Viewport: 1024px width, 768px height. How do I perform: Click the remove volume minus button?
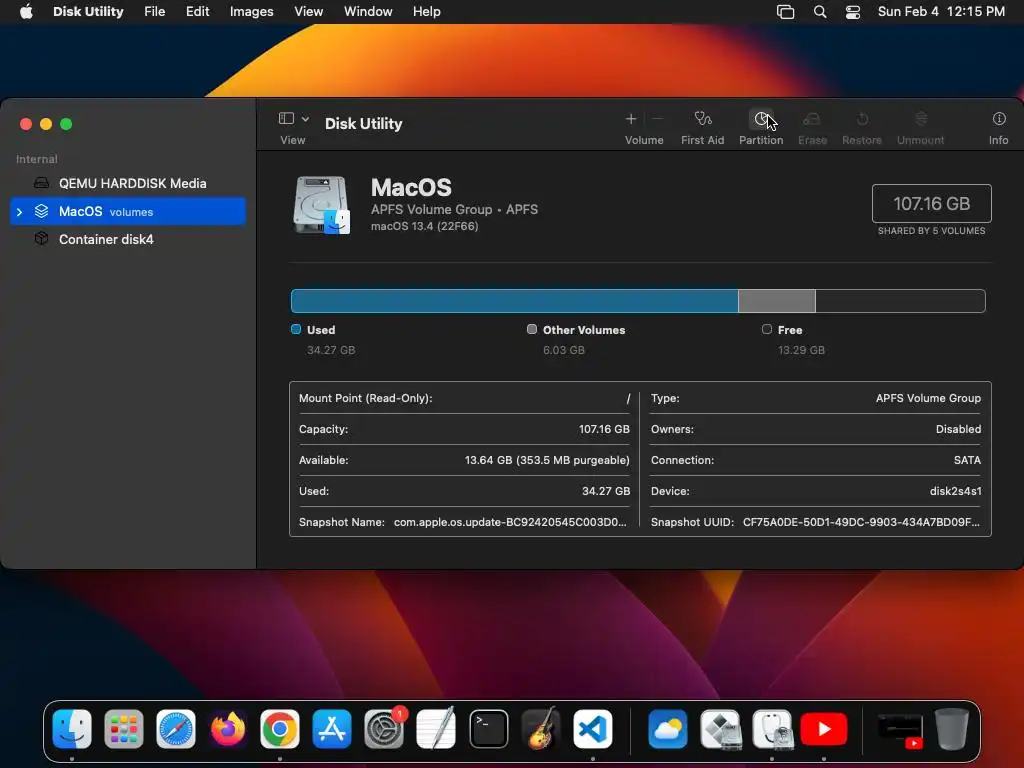pos(657,119)
